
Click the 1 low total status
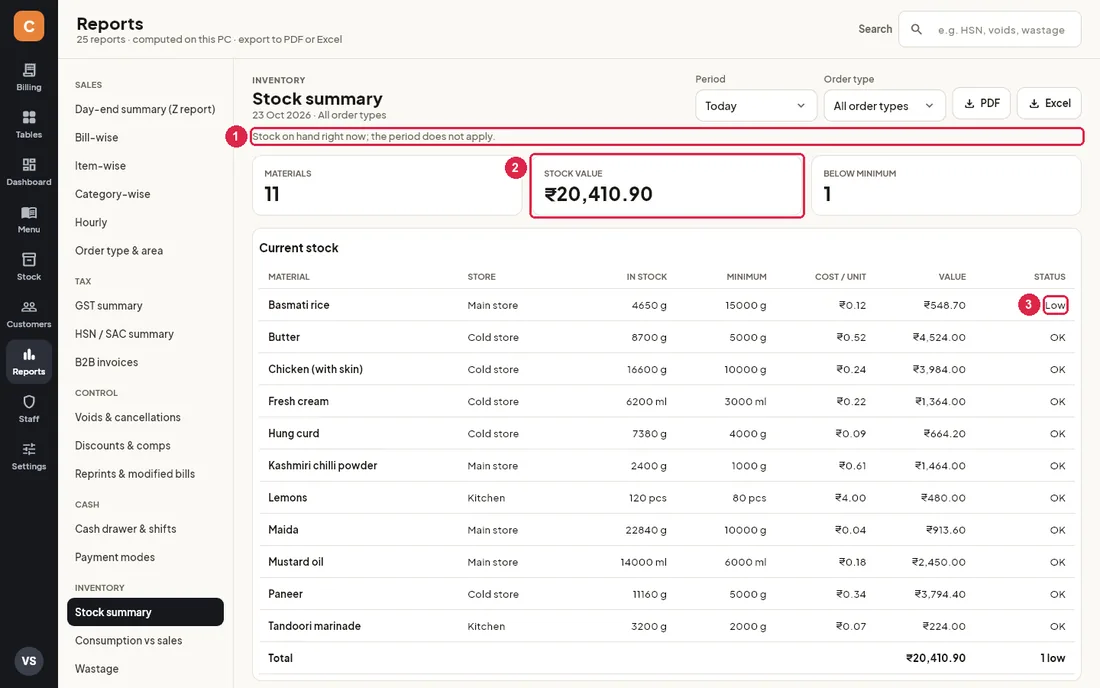click(1052, 658)
